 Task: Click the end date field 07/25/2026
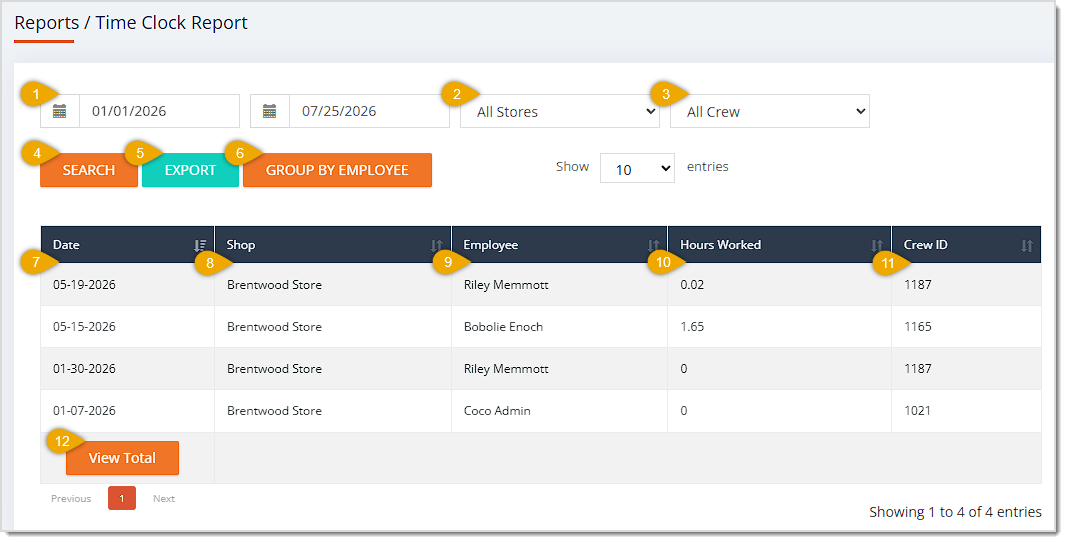coord(370,111)
